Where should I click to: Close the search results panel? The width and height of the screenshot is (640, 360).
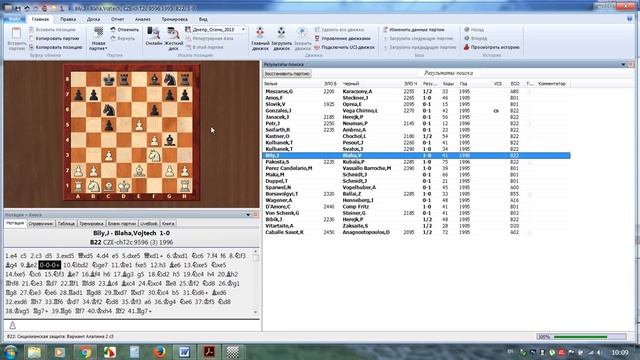[631, 64]
